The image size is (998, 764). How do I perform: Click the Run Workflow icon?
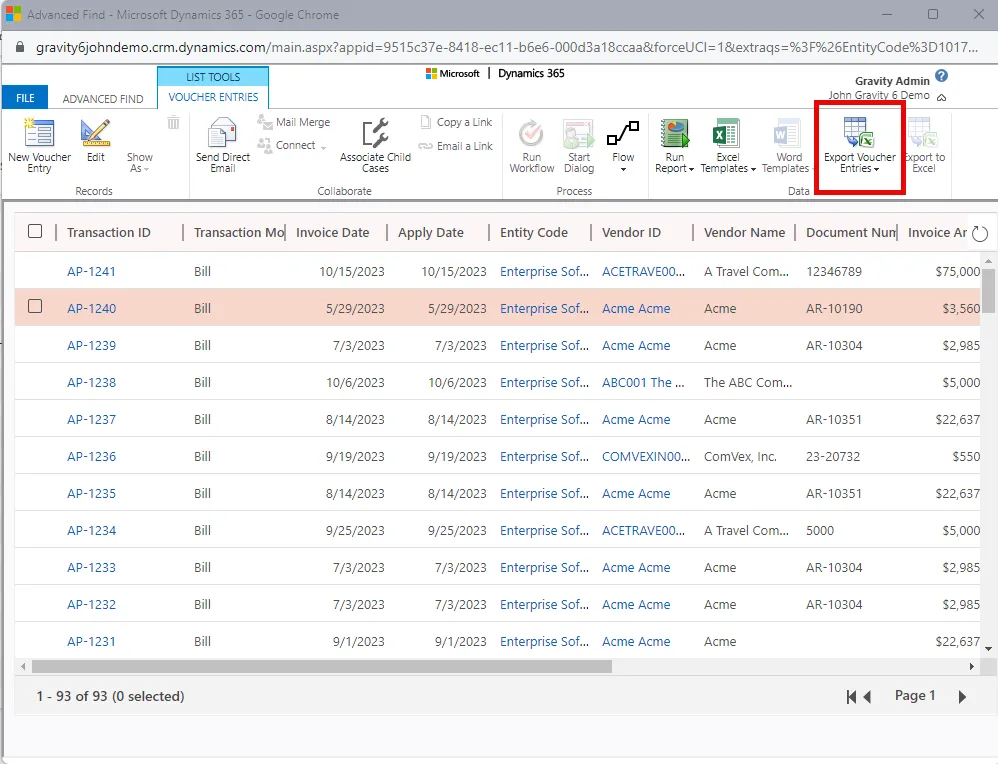(531, 132)
